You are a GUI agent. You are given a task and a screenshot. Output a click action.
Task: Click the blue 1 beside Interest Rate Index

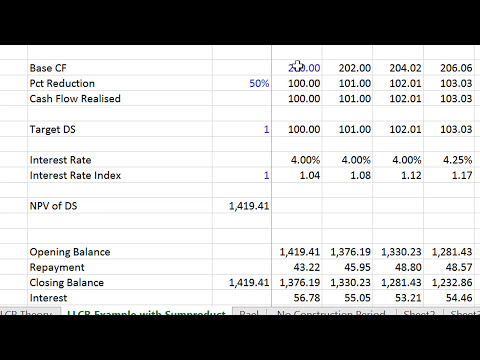pos(242,175)
